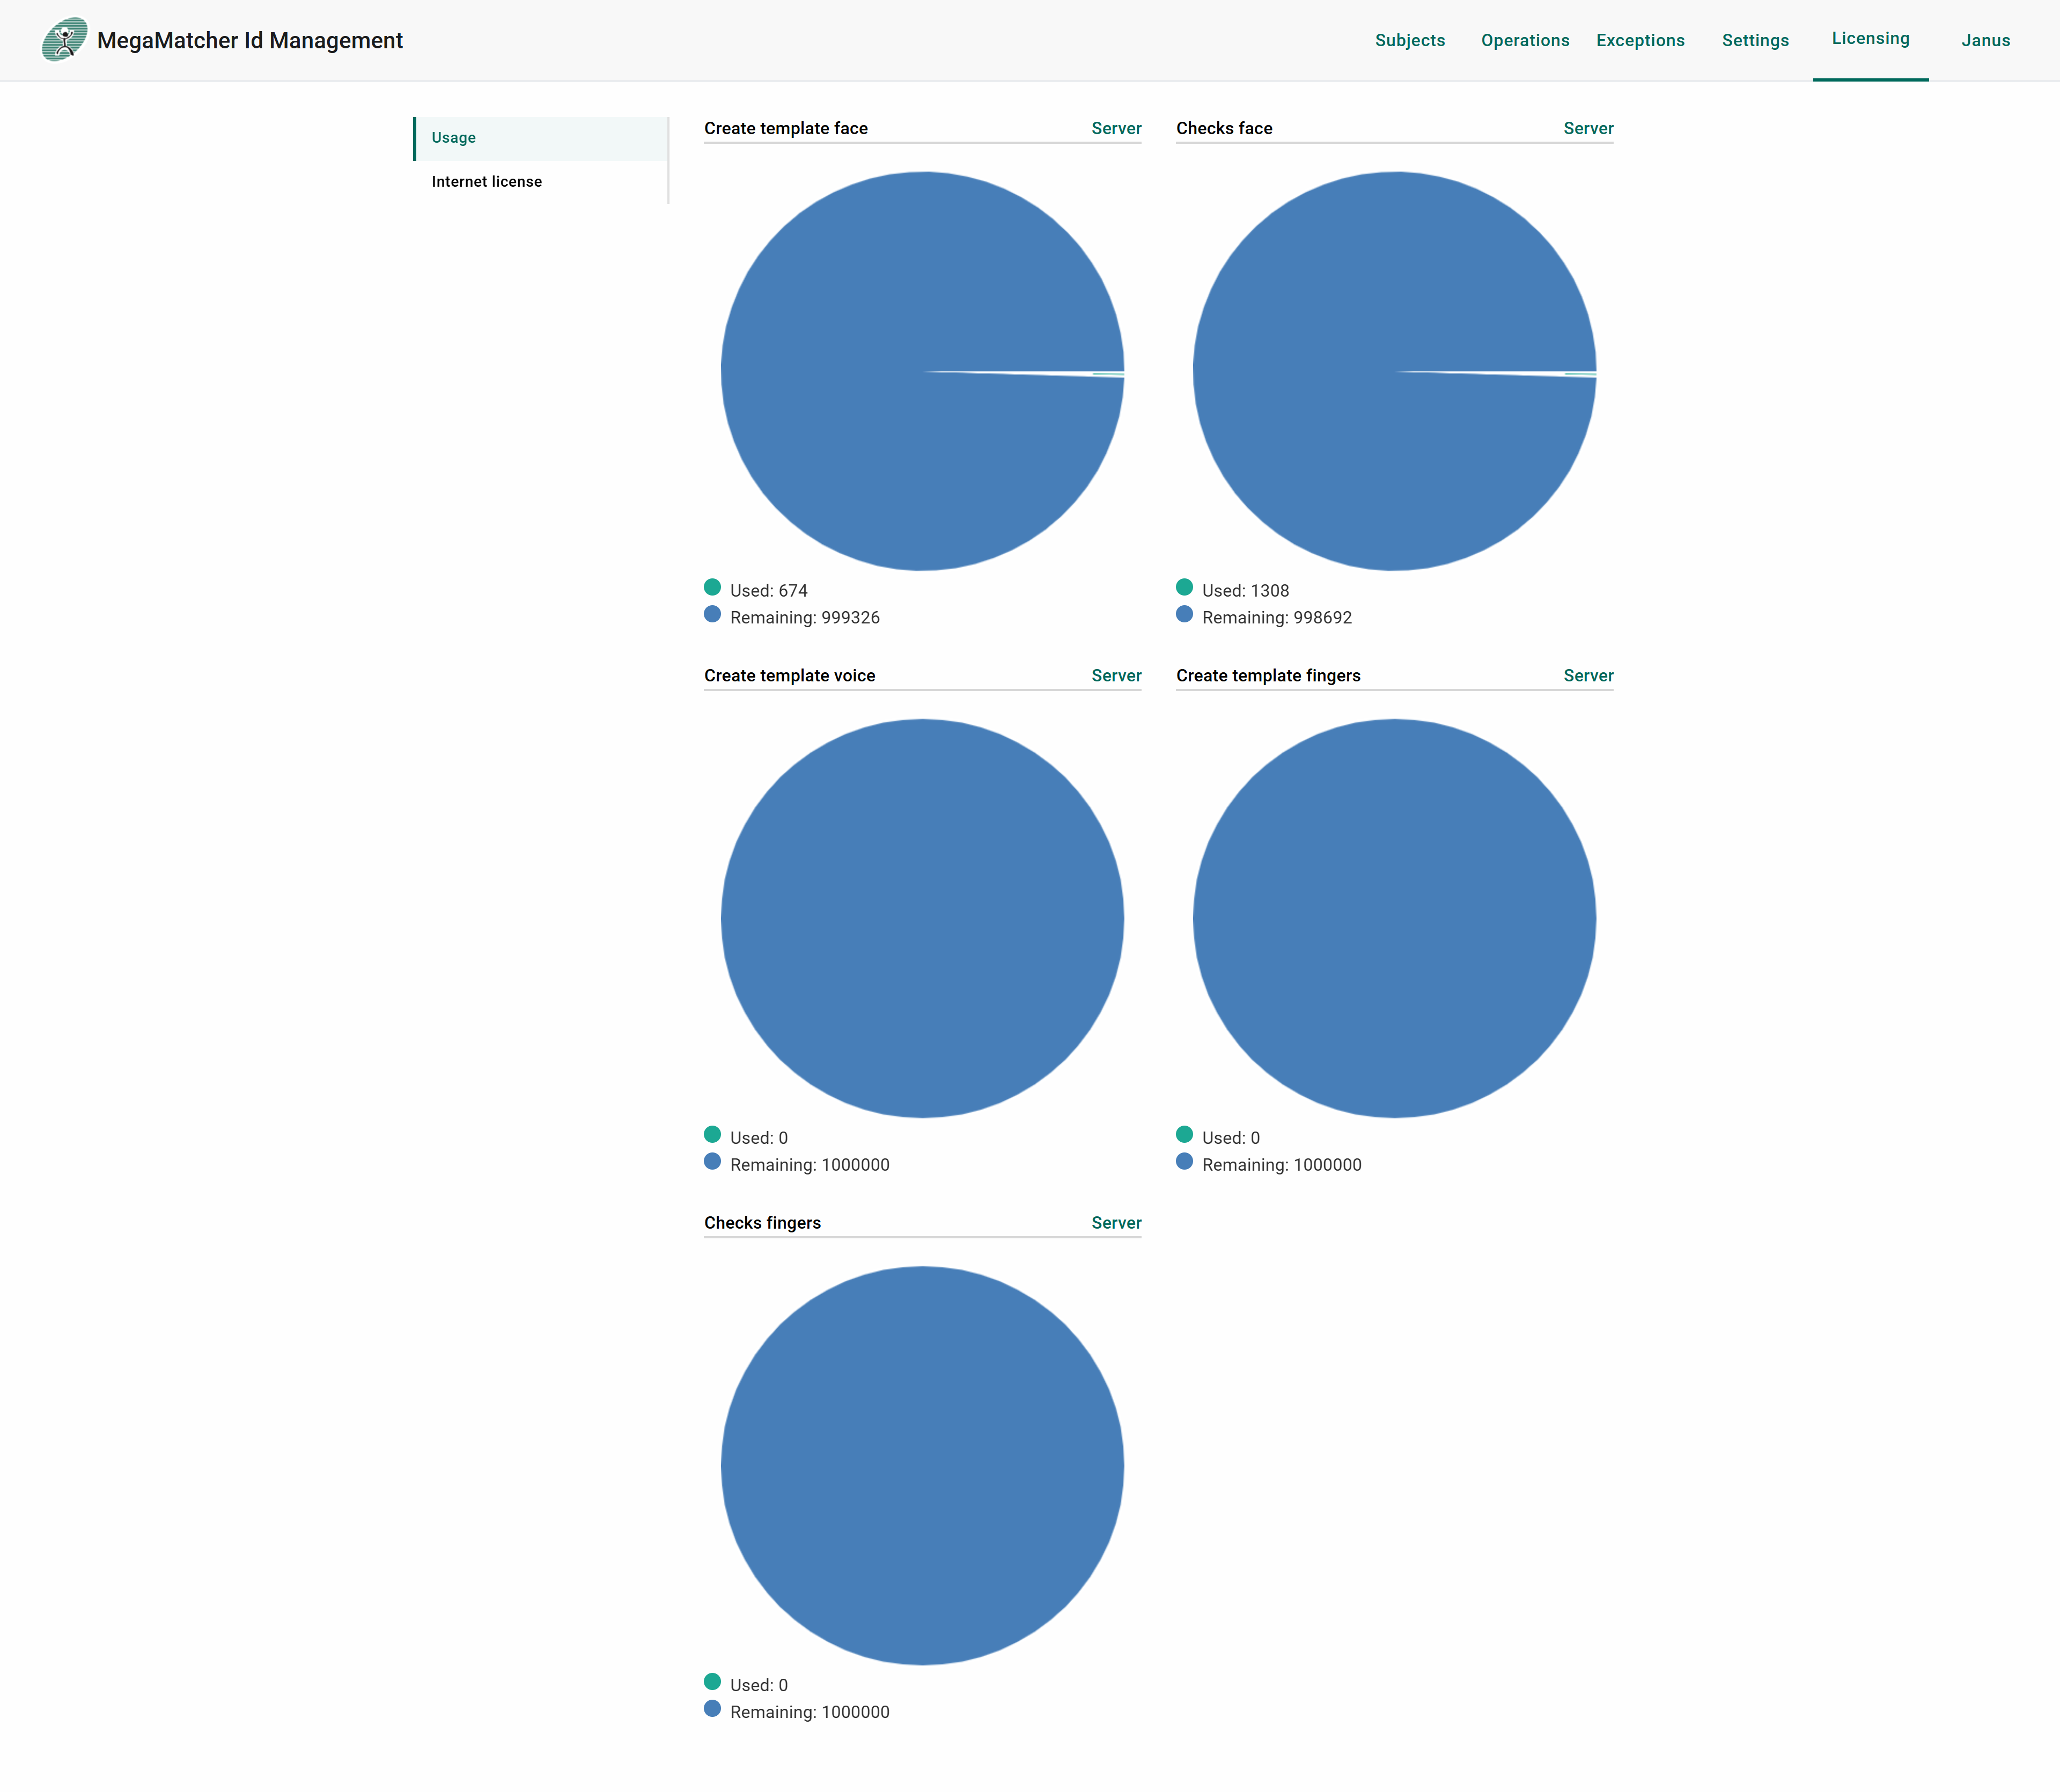The height and width of the screenshot is (1792, 2060).
Task: Select Usage in the sidebar
Action: coord(541,138)
